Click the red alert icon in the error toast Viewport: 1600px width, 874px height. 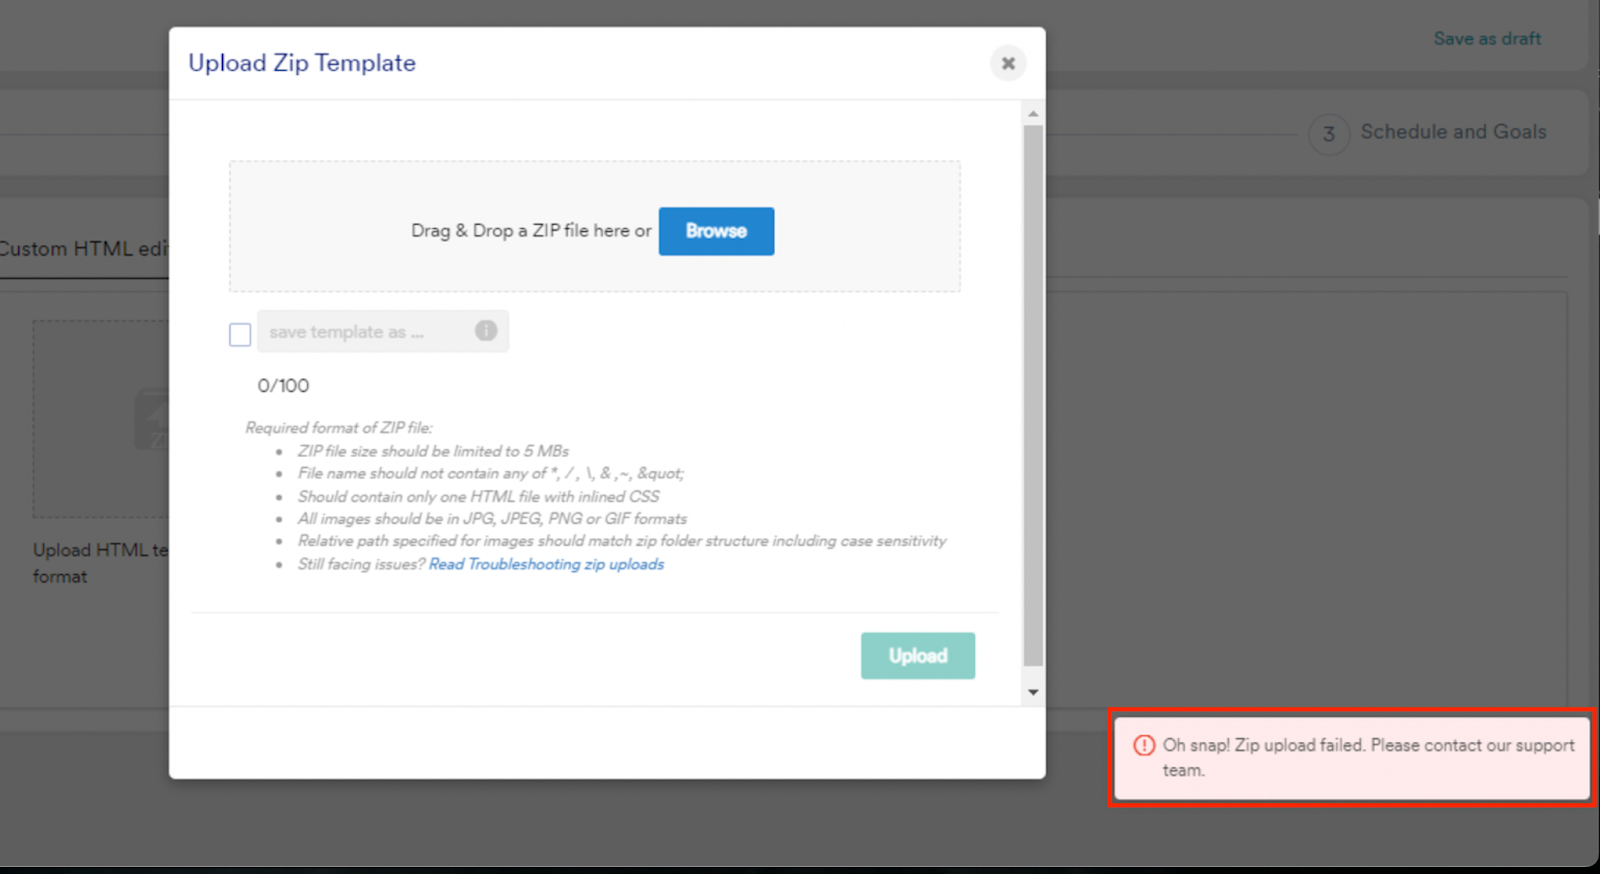tap(1144, 746)
